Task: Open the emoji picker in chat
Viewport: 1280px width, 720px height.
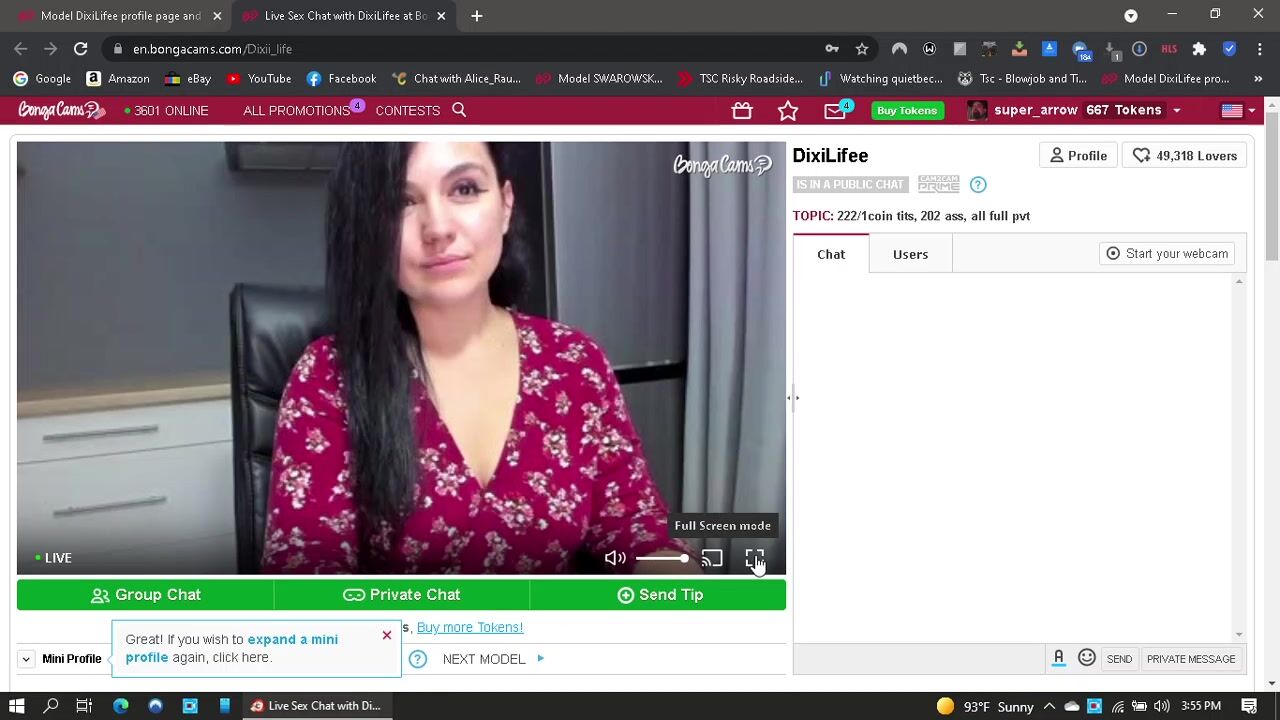Action: coord(1087,658)
